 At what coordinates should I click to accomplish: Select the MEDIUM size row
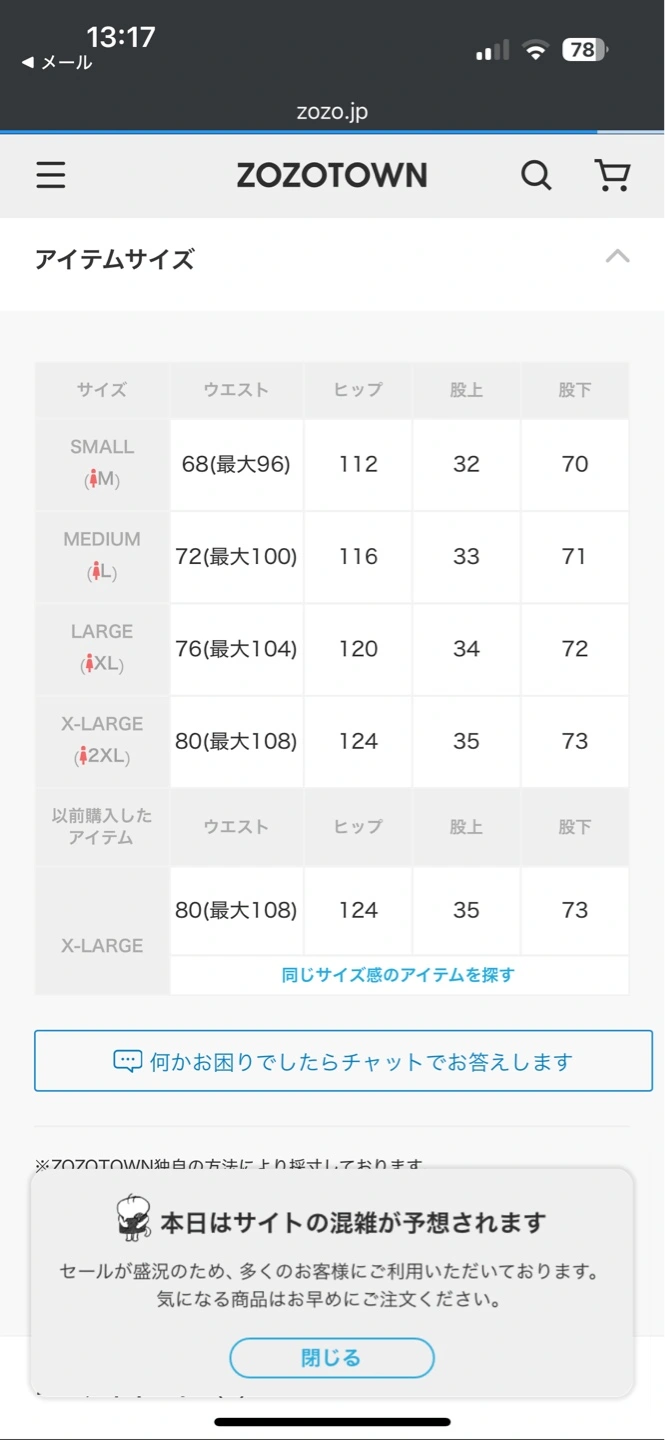pyautogui.click(x=102, y=555)
